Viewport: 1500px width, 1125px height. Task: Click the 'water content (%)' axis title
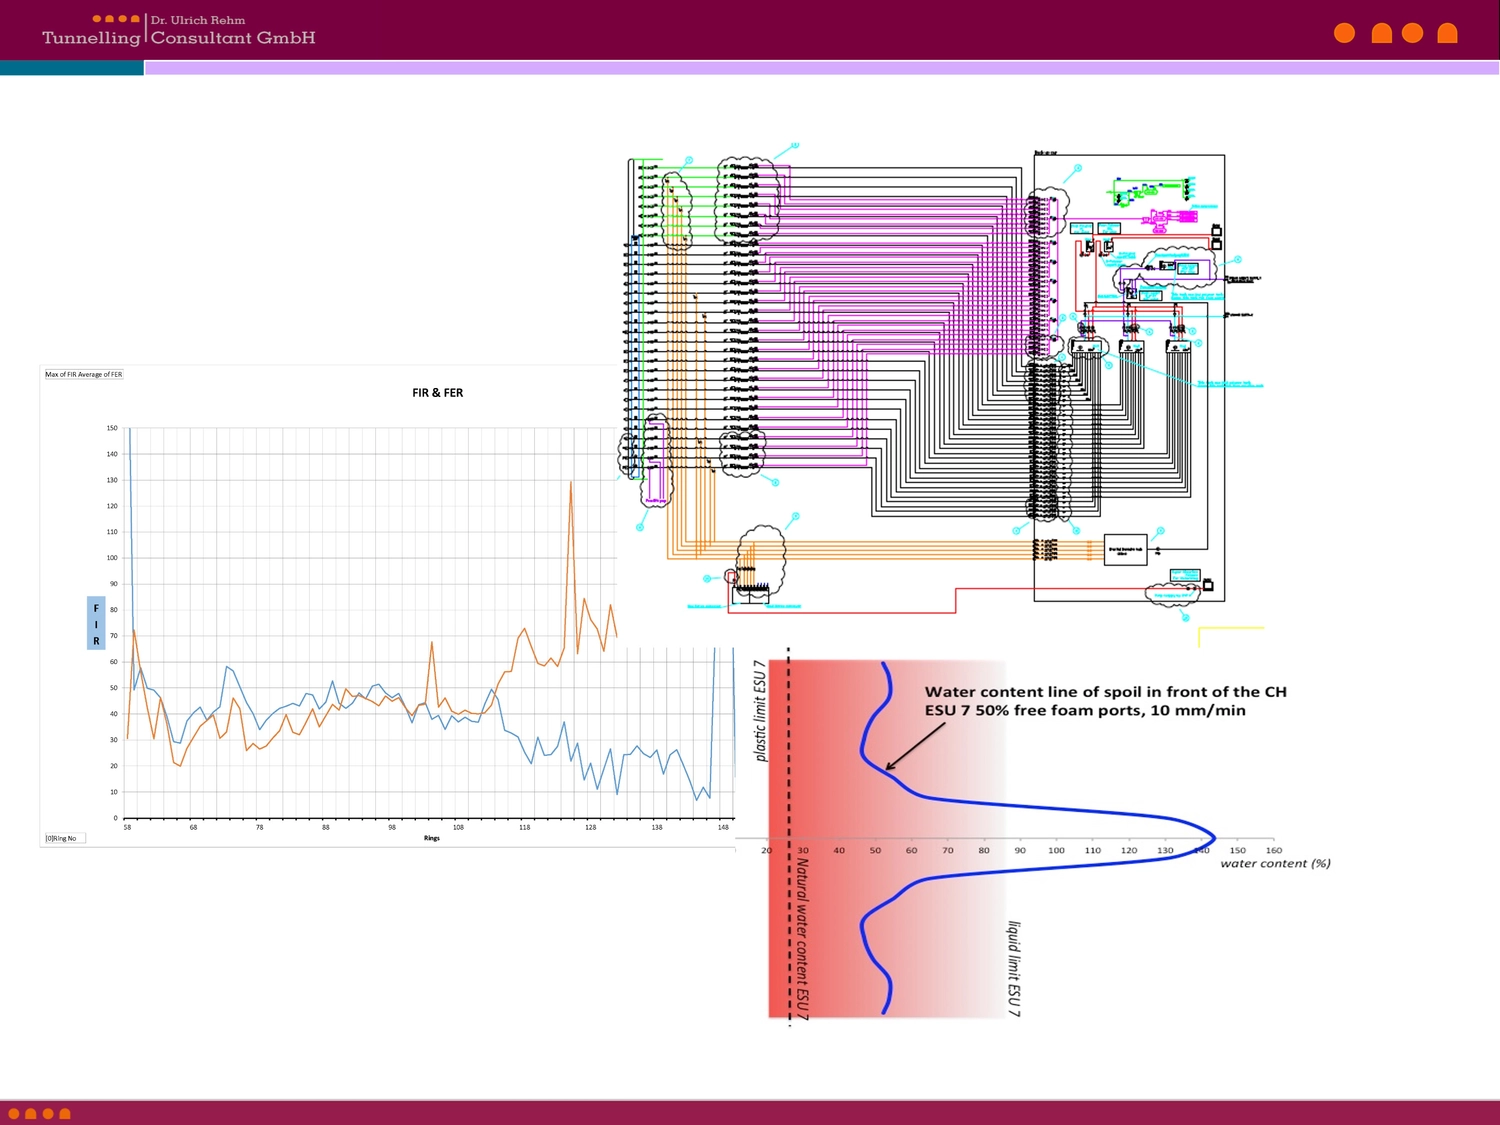tap(1275, 864)
